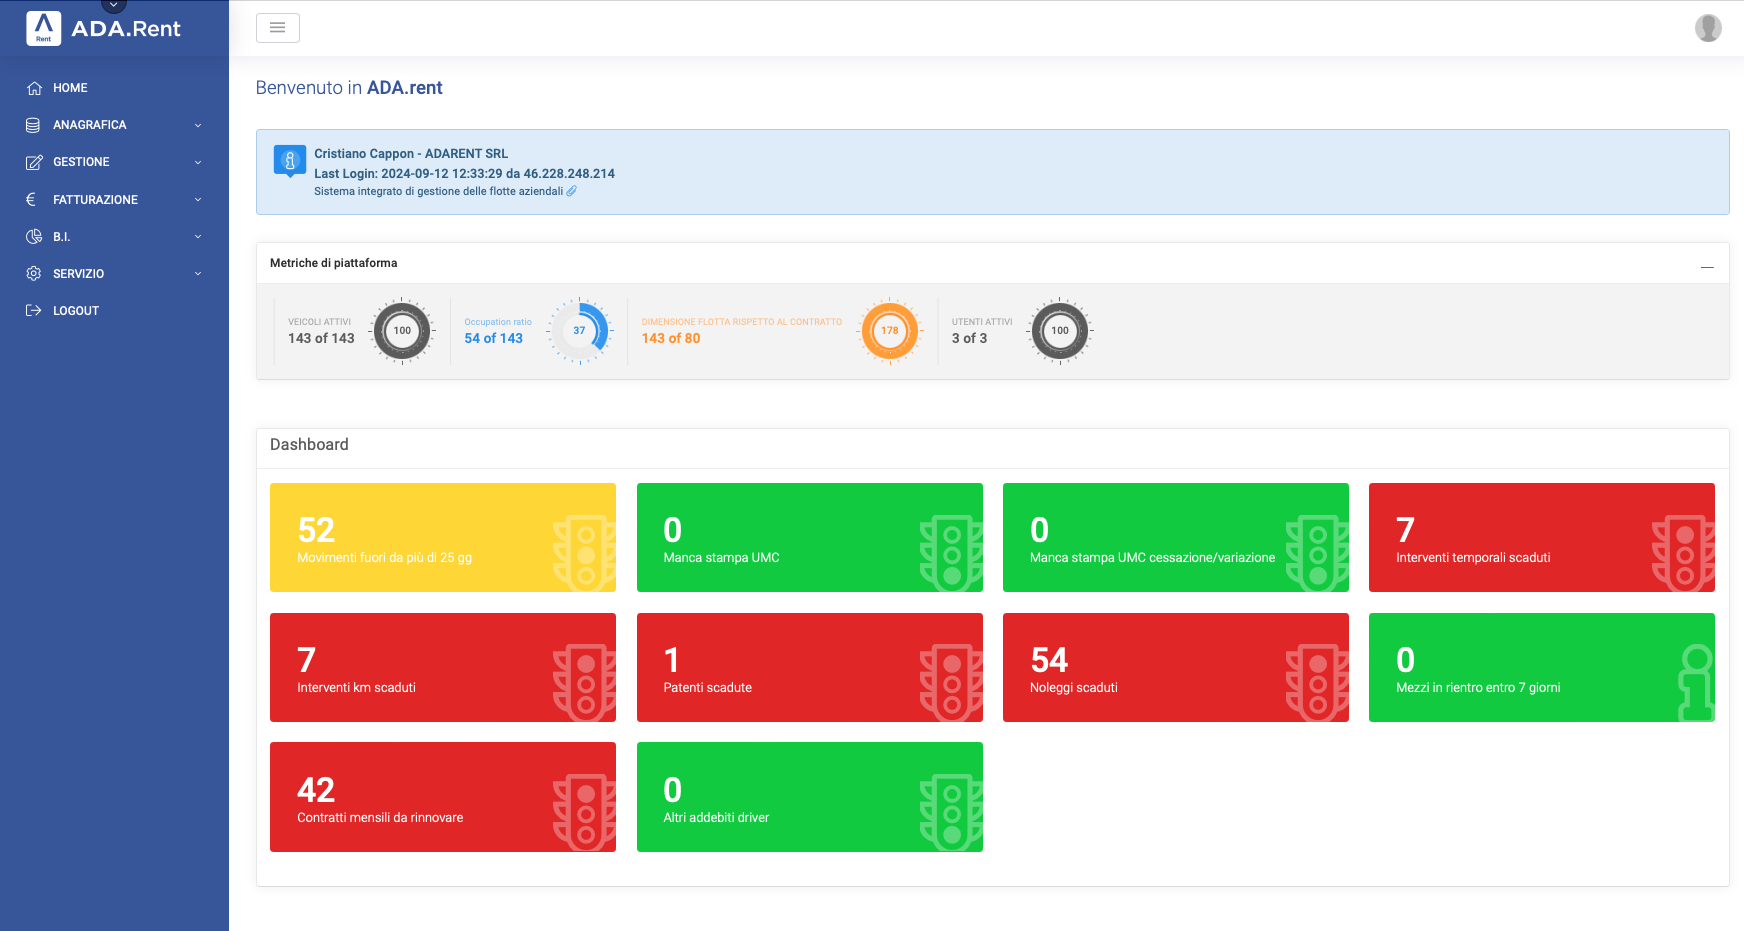Open the user avatar profile menu

[1708, 28]
